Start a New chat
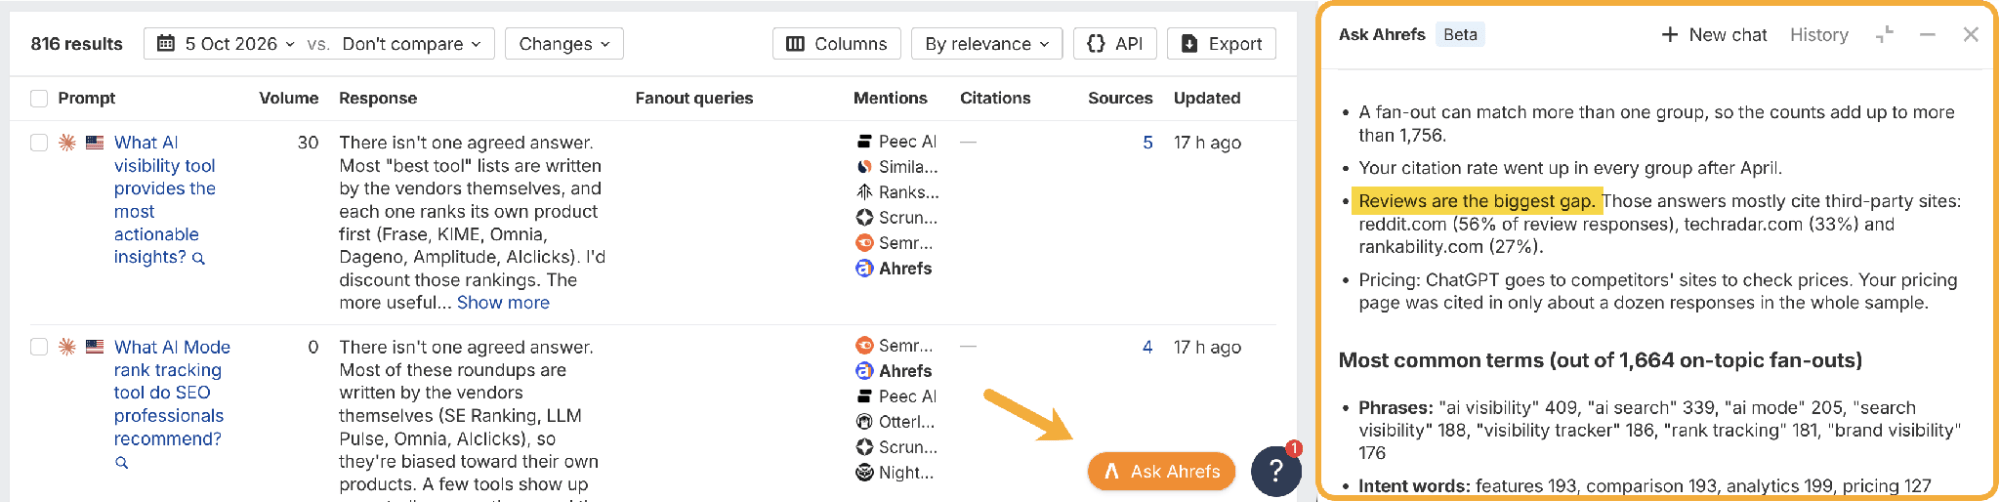 click(x=1714, y=35)
